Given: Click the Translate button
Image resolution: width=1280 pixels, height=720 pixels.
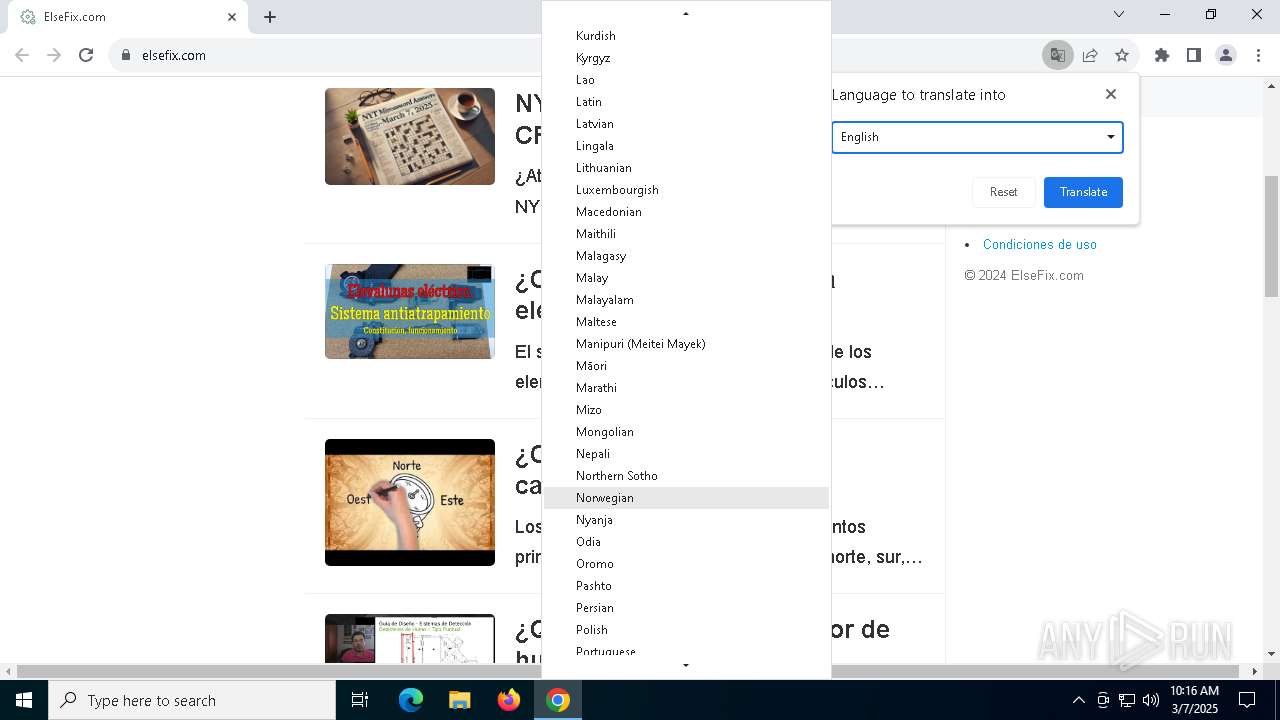Looking at the screenshot, I should point(1083,192).
